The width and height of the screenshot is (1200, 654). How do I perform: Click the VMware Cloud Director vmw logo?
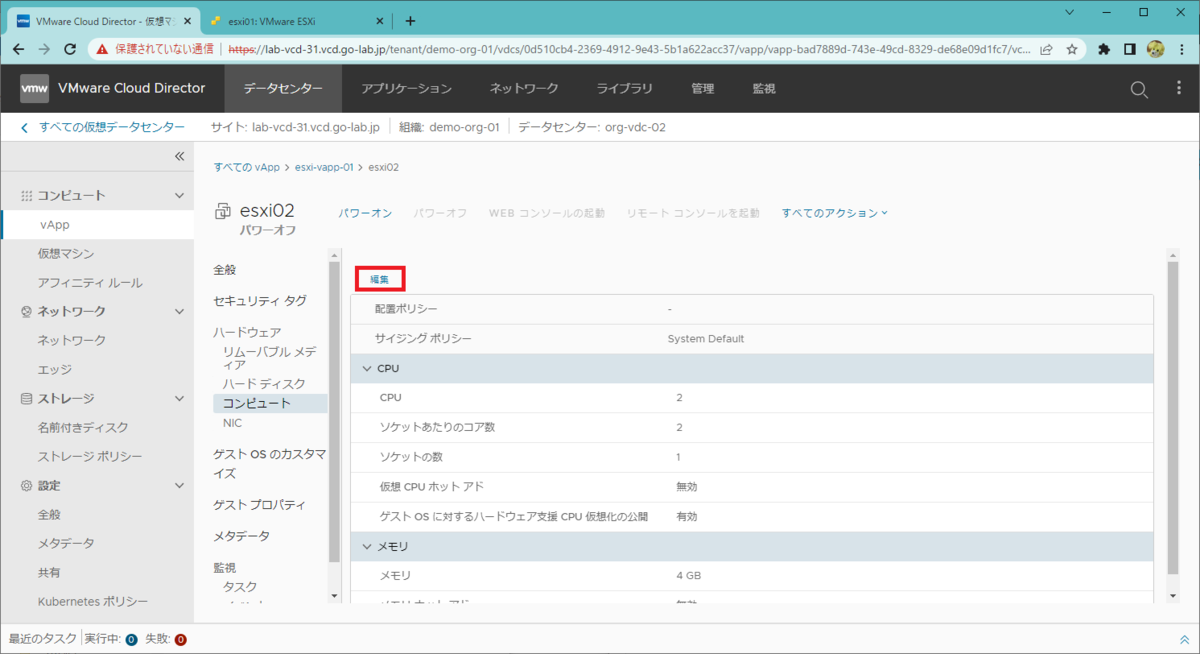click(34, 89)
